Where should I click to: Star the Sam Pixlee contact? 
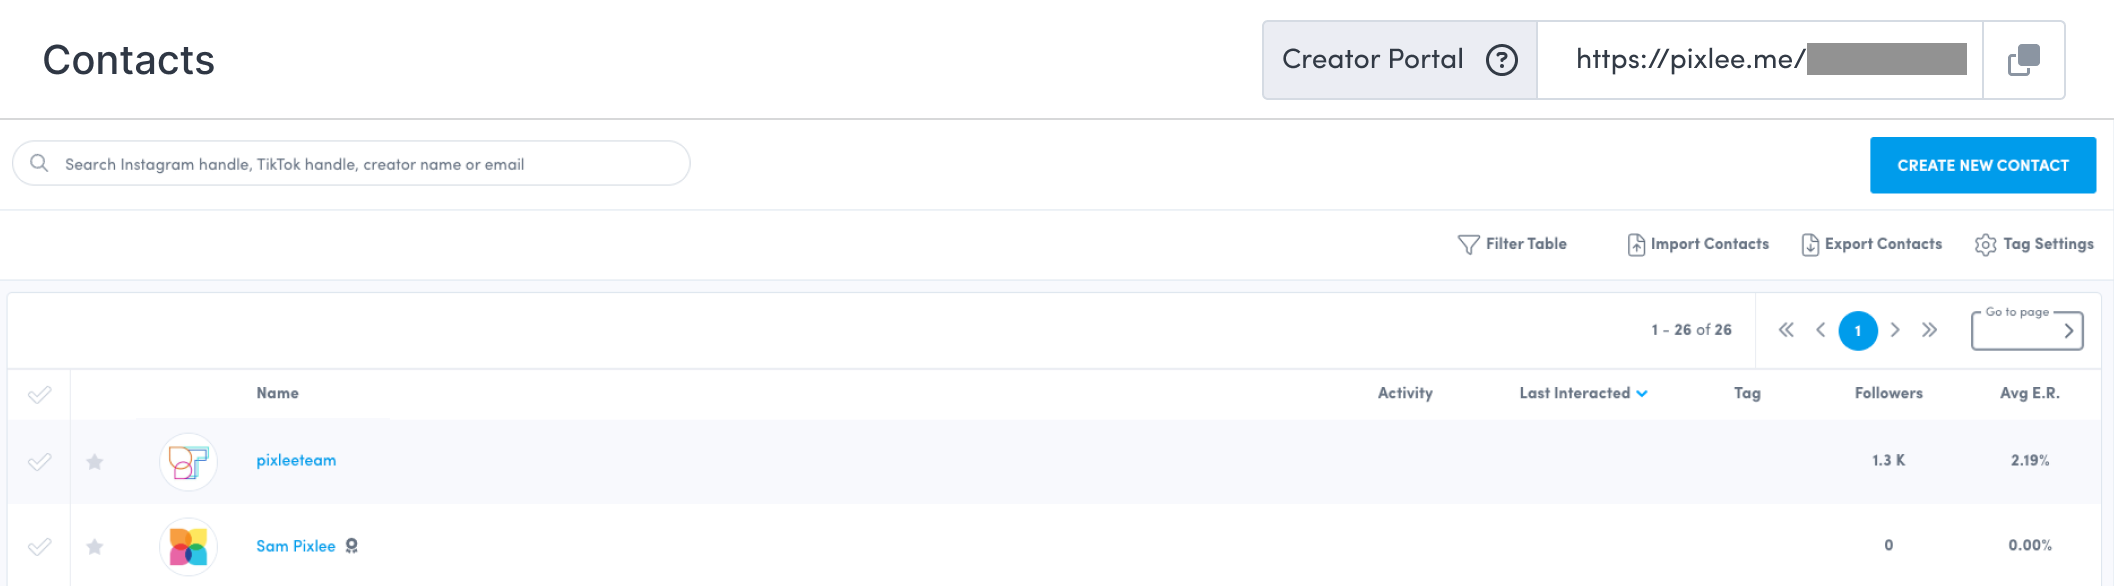click(x=95, y=547)
